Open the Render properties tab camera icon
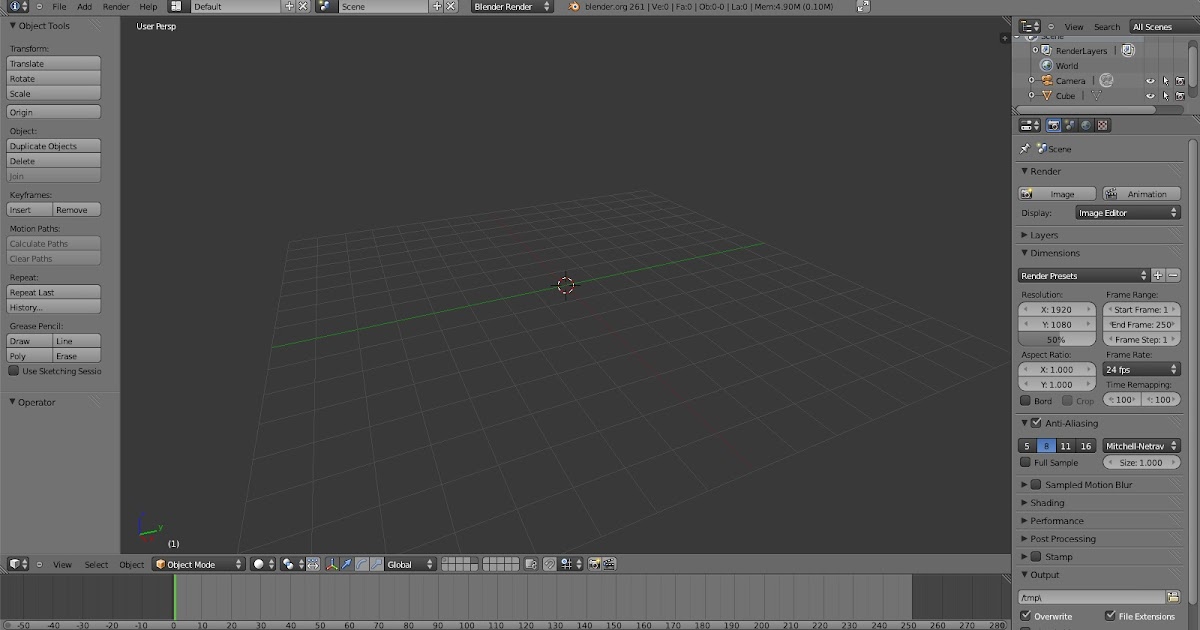The height and width of the screenshot is (630, 1200). pos(1053,125)
